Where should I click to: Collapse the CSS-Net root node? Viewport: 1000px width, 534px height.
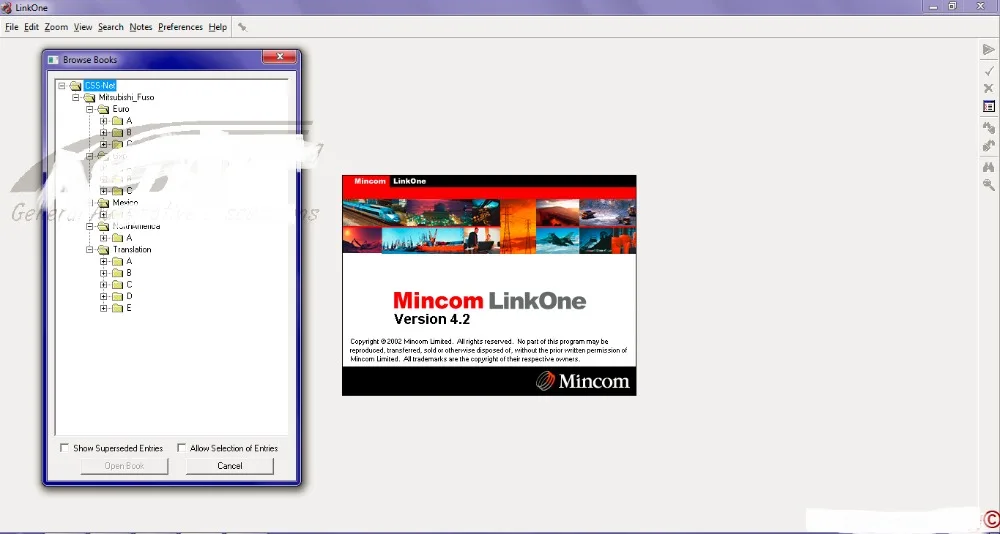(62, 85)
